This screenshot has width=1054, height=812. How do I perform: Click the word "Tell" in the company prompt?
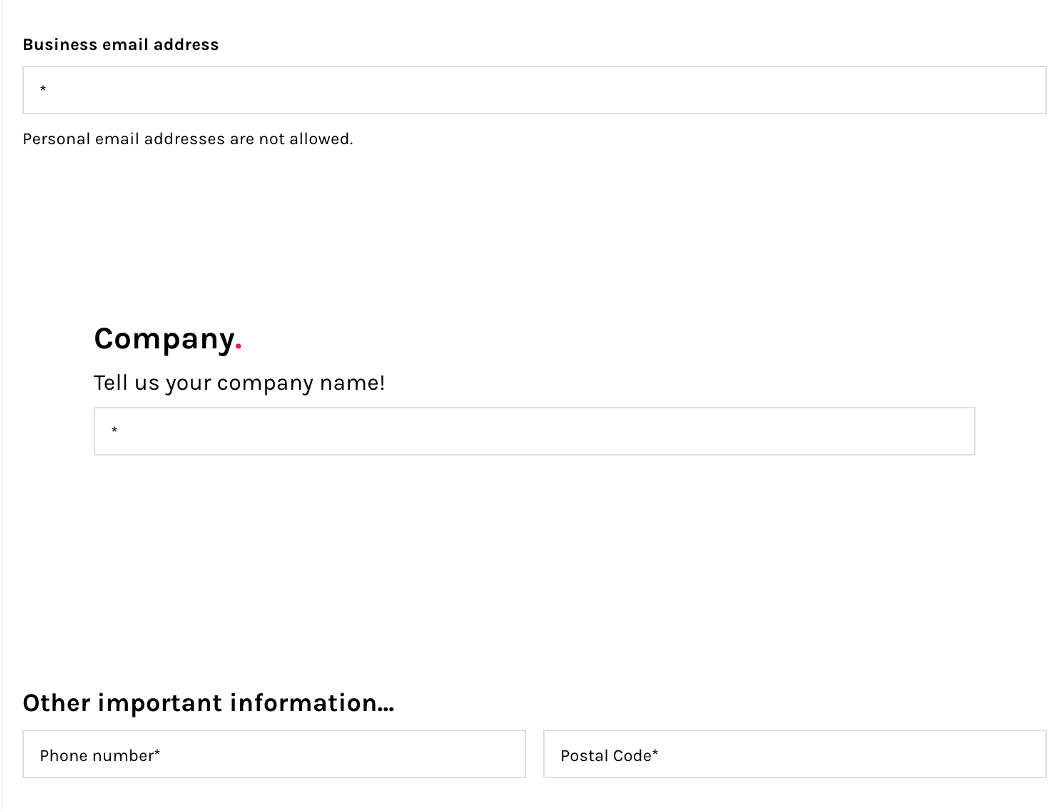pos(111,383)
